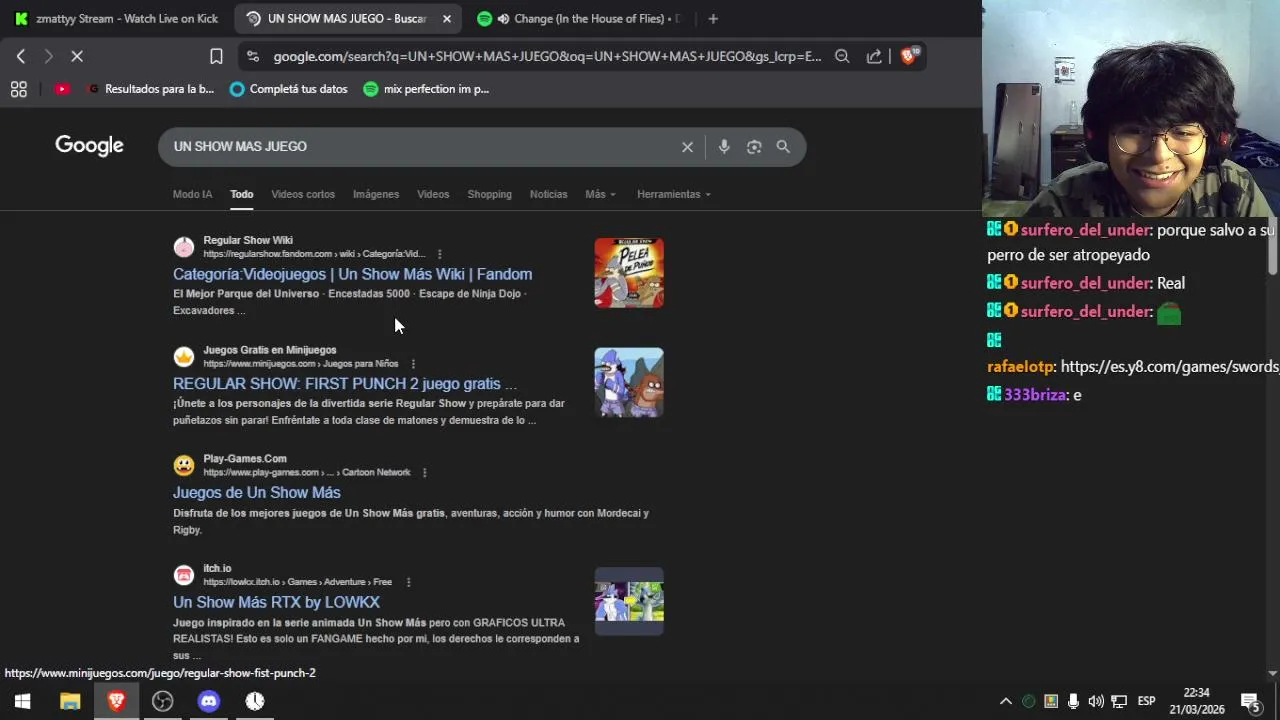Click Mordecai and Rigby Minijuegos thumbnail

[629, 382]
